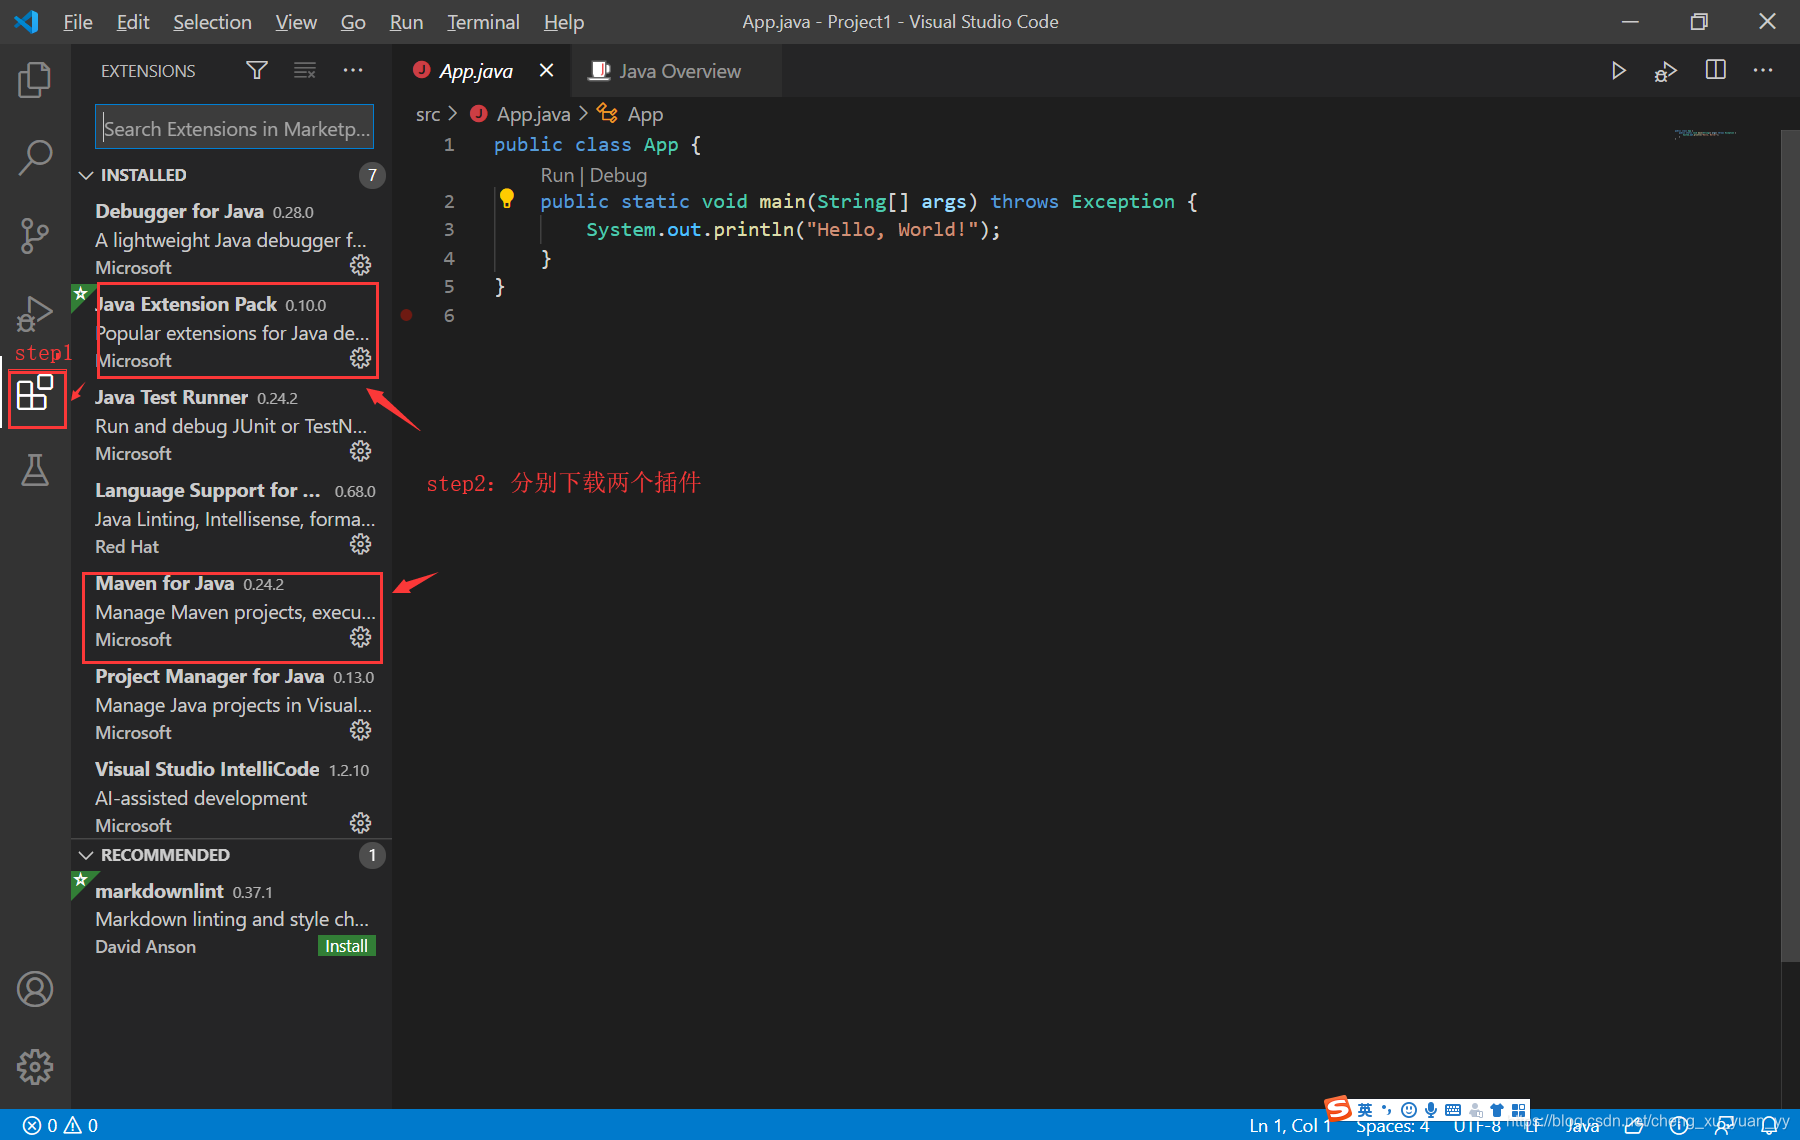1800x1140 pixels.
Task: Open the Run menu
Action: coord(406,21)
